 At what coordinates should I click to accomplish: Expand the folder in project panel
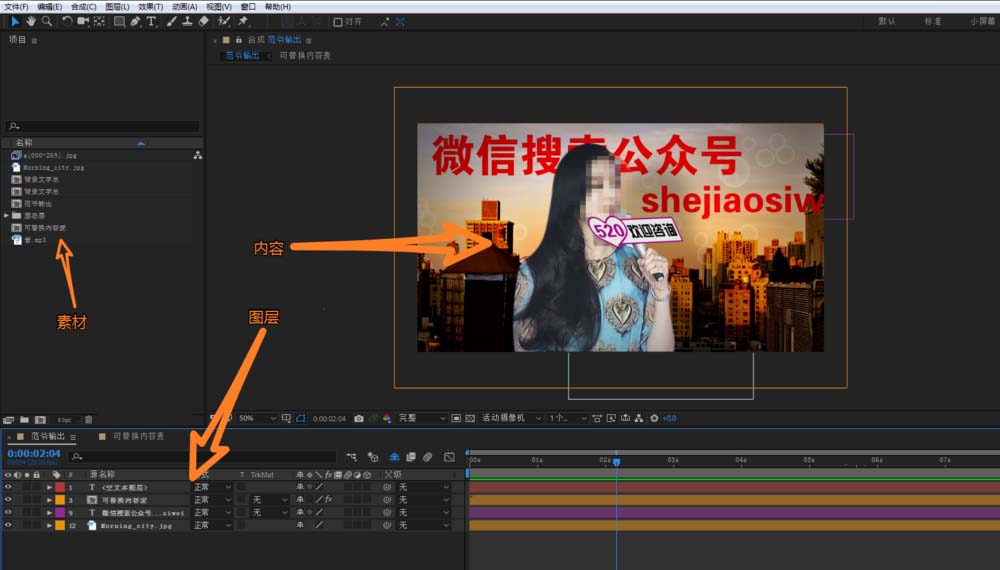pos(6,216)
